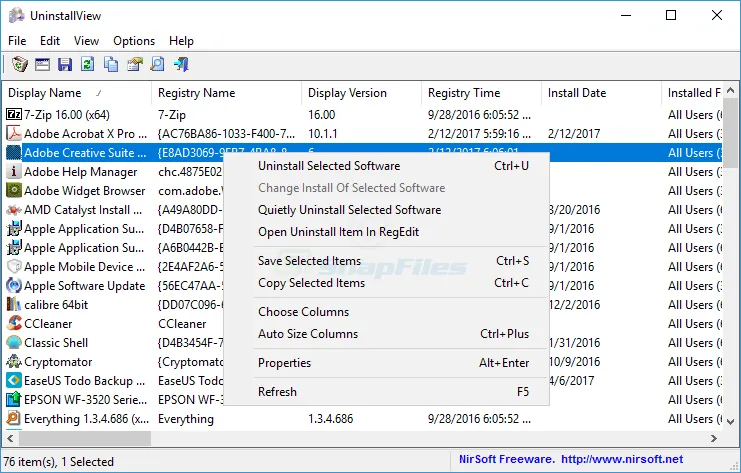
Task: Click the 2/12/2017 install date cell
Action: (574, 134)
